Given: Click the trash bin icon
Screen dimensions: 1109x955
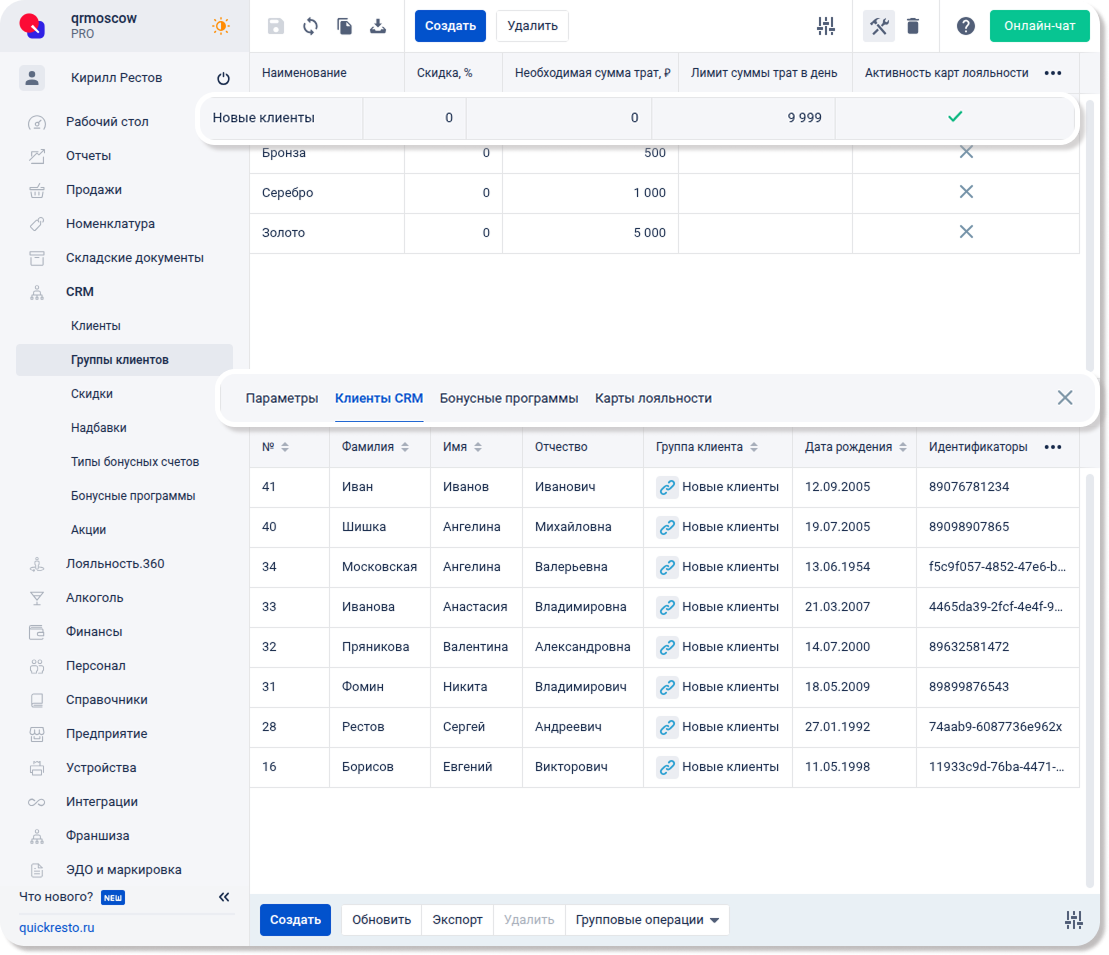Looking at the screenshot, I should [913, 26].
